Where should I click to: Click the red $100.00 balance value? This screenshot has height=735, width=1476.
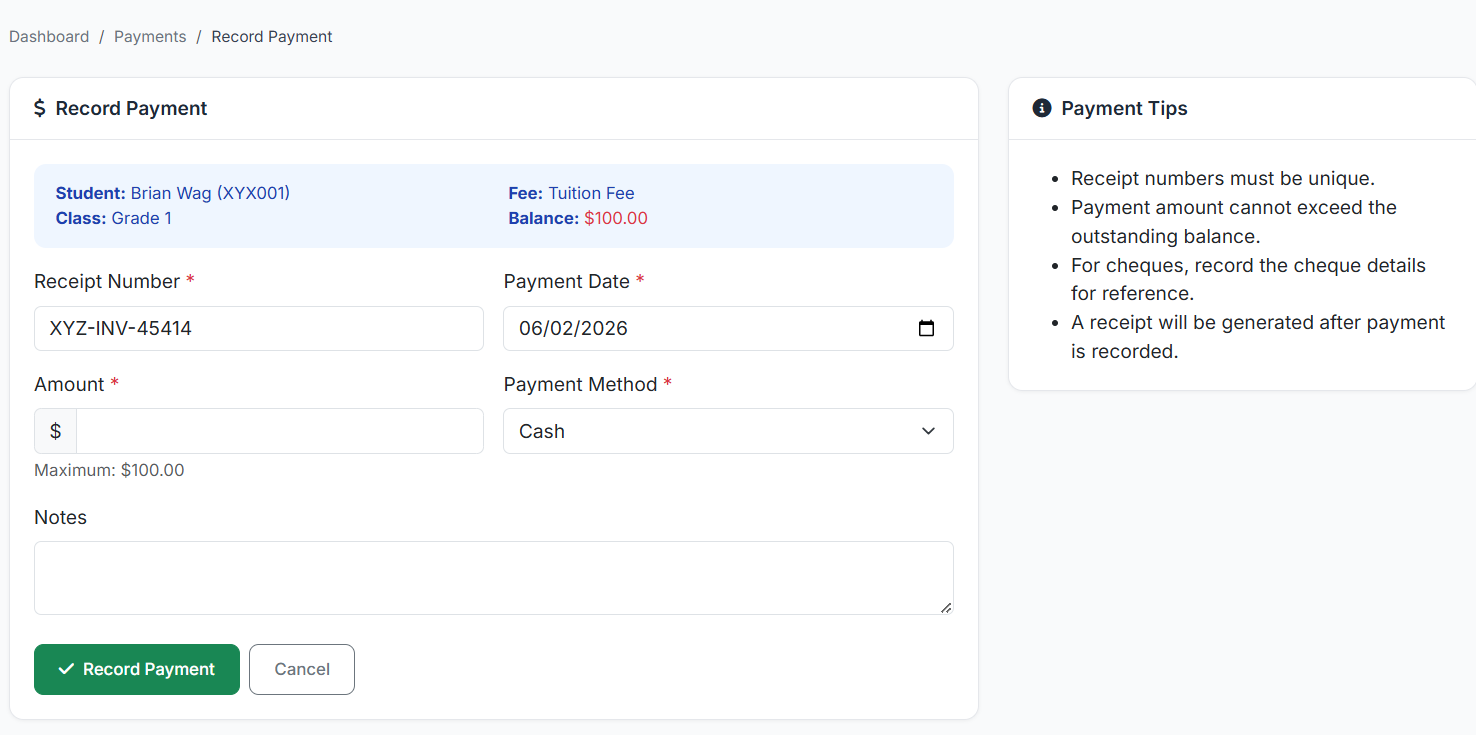(x=616, y=218)
